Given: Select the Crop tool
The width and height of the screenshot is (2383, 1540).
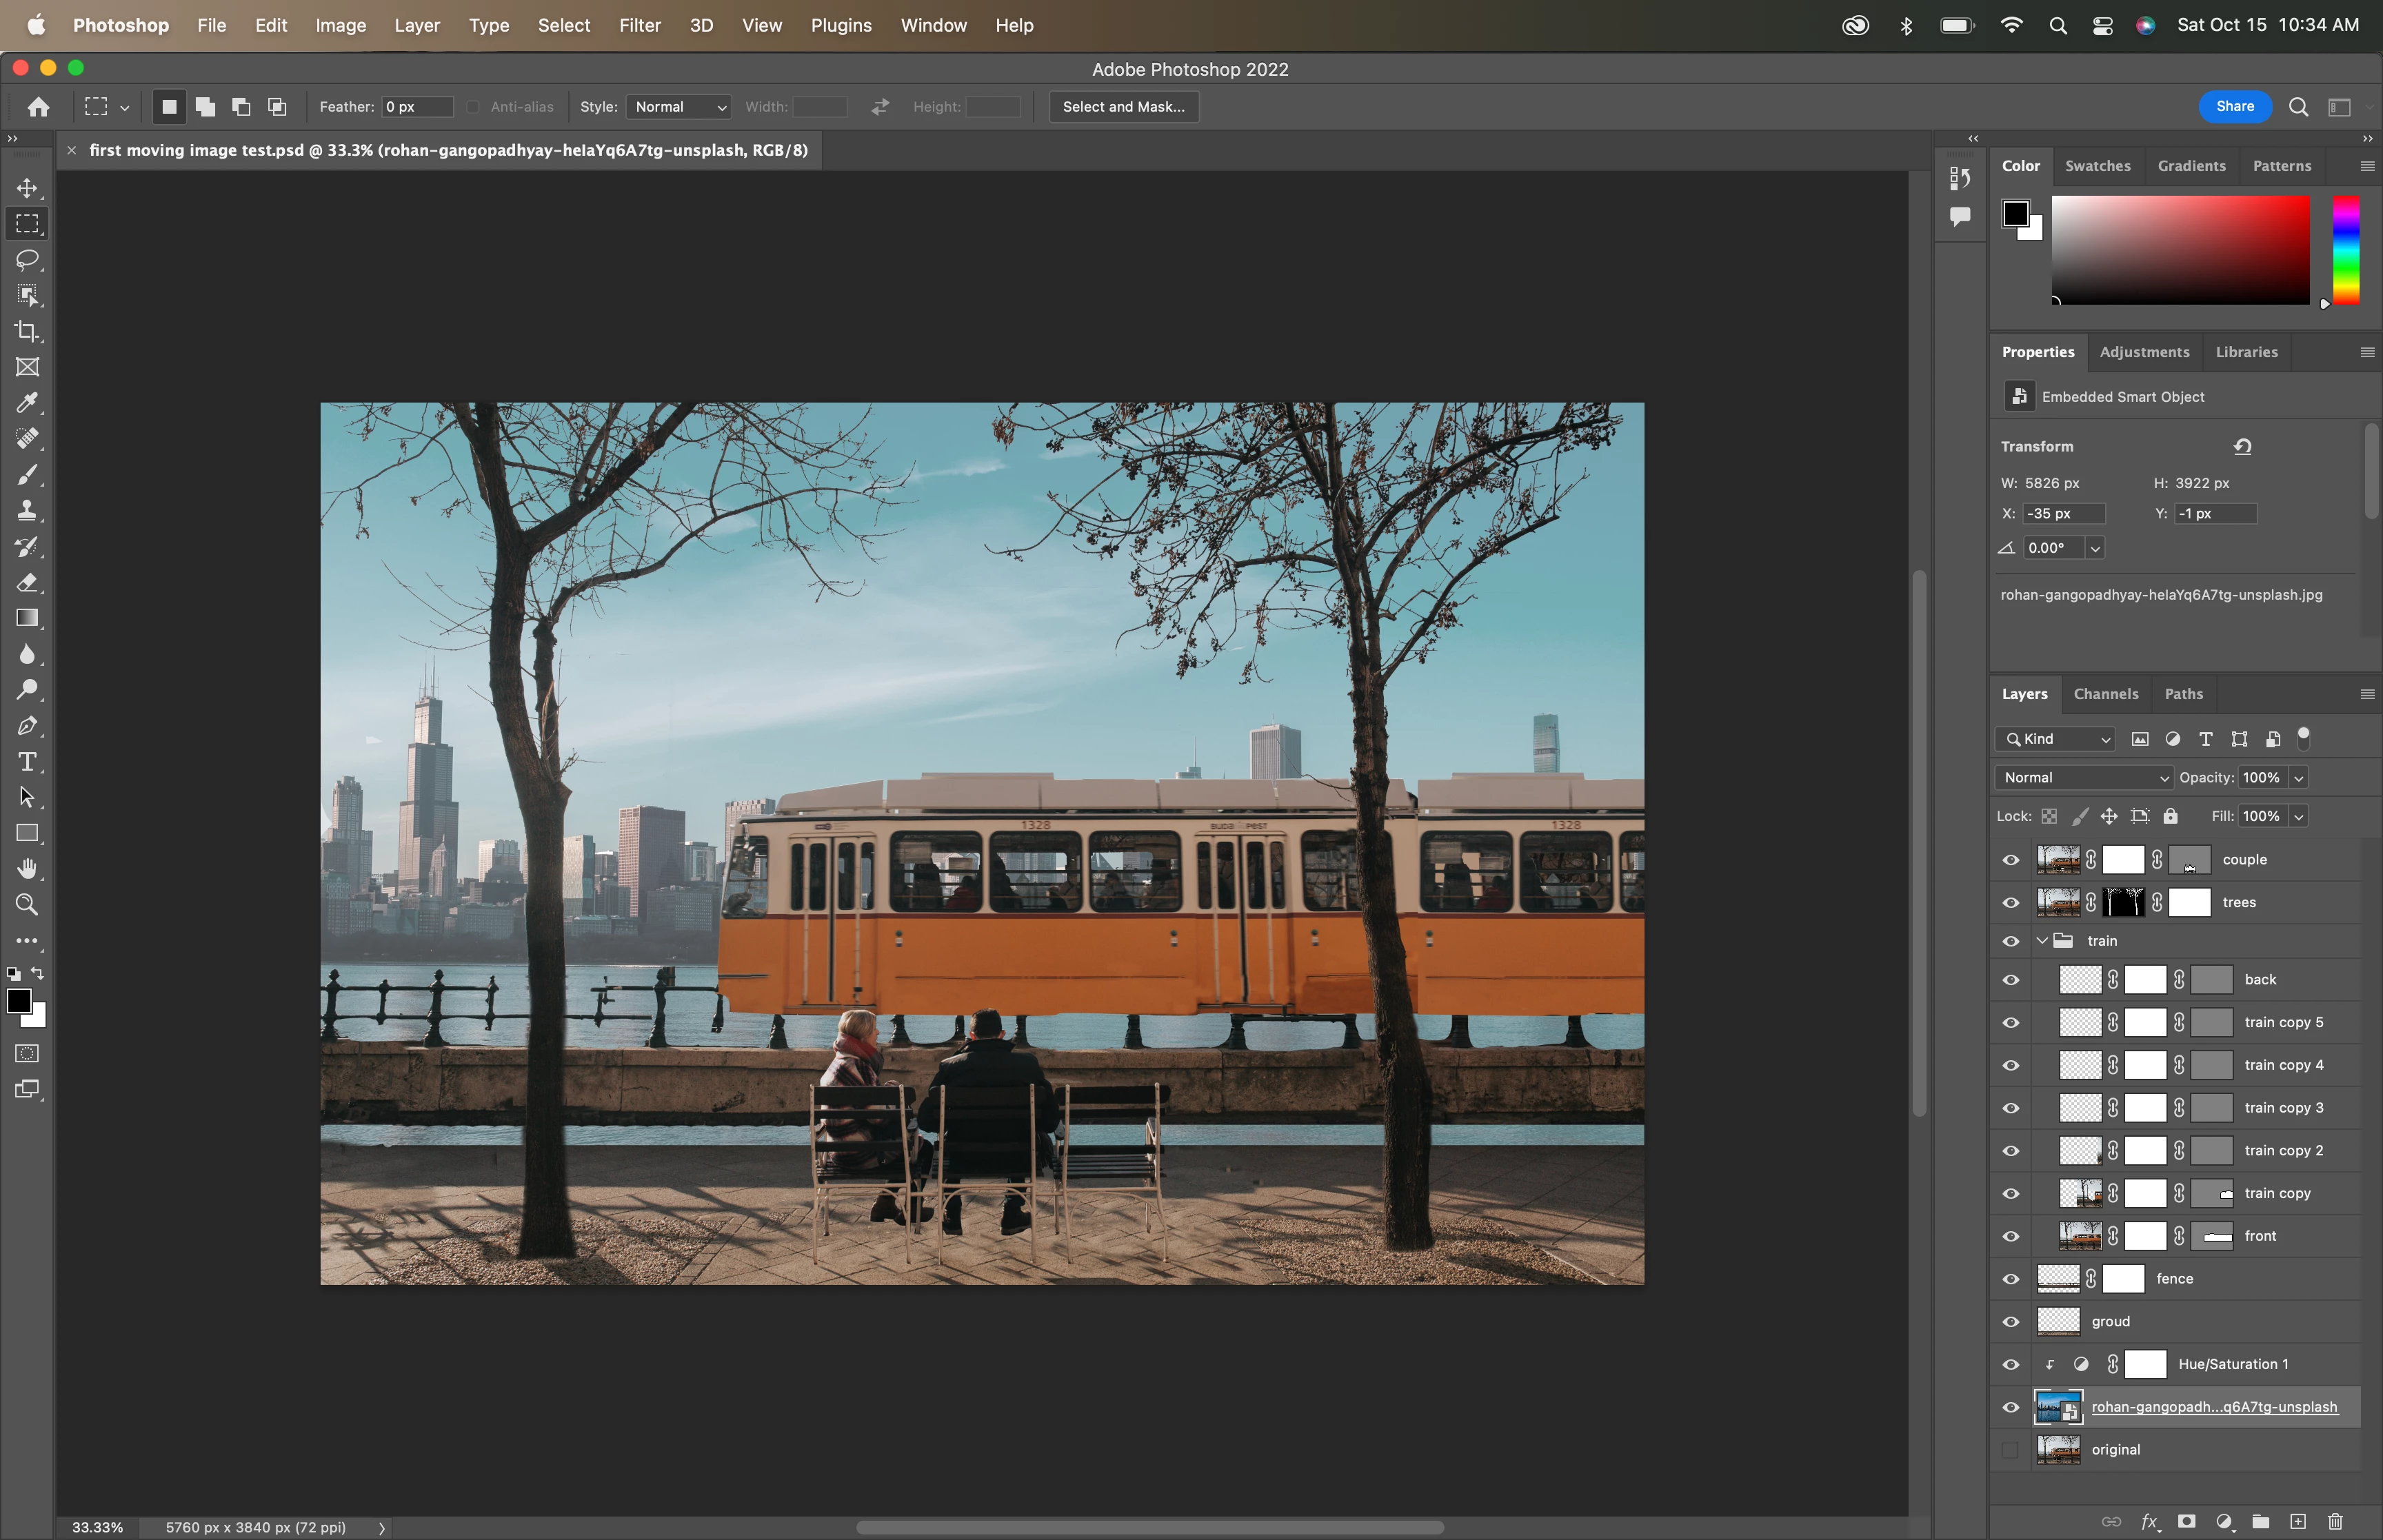Looking at the screenshot, I should (27, 331).
